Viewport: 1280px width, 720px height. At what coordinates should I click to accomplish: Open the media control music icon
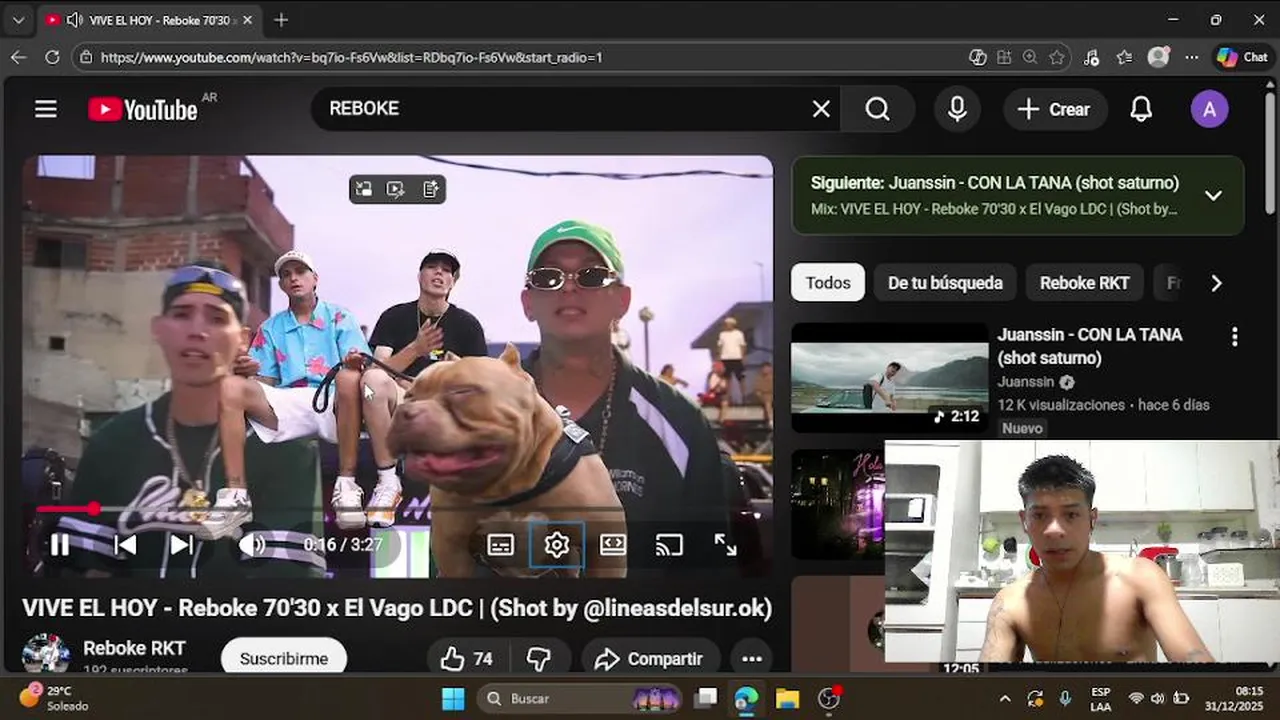[x=1091, y=57]
